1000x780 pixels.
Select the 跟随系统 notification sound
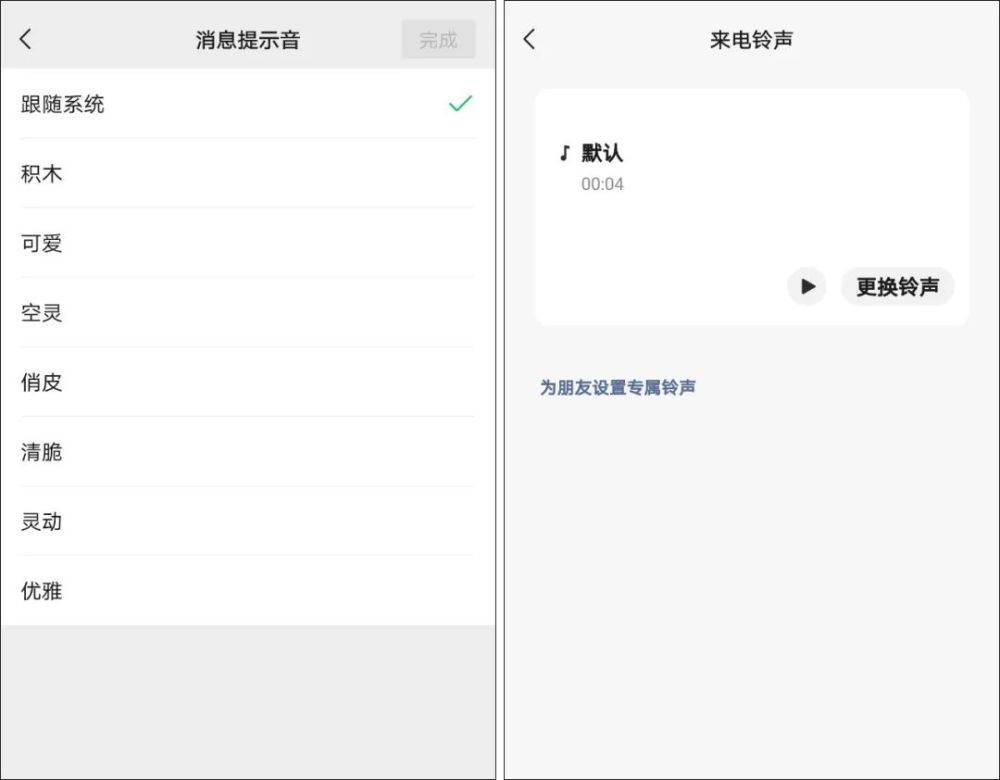[x=247, y=104]
